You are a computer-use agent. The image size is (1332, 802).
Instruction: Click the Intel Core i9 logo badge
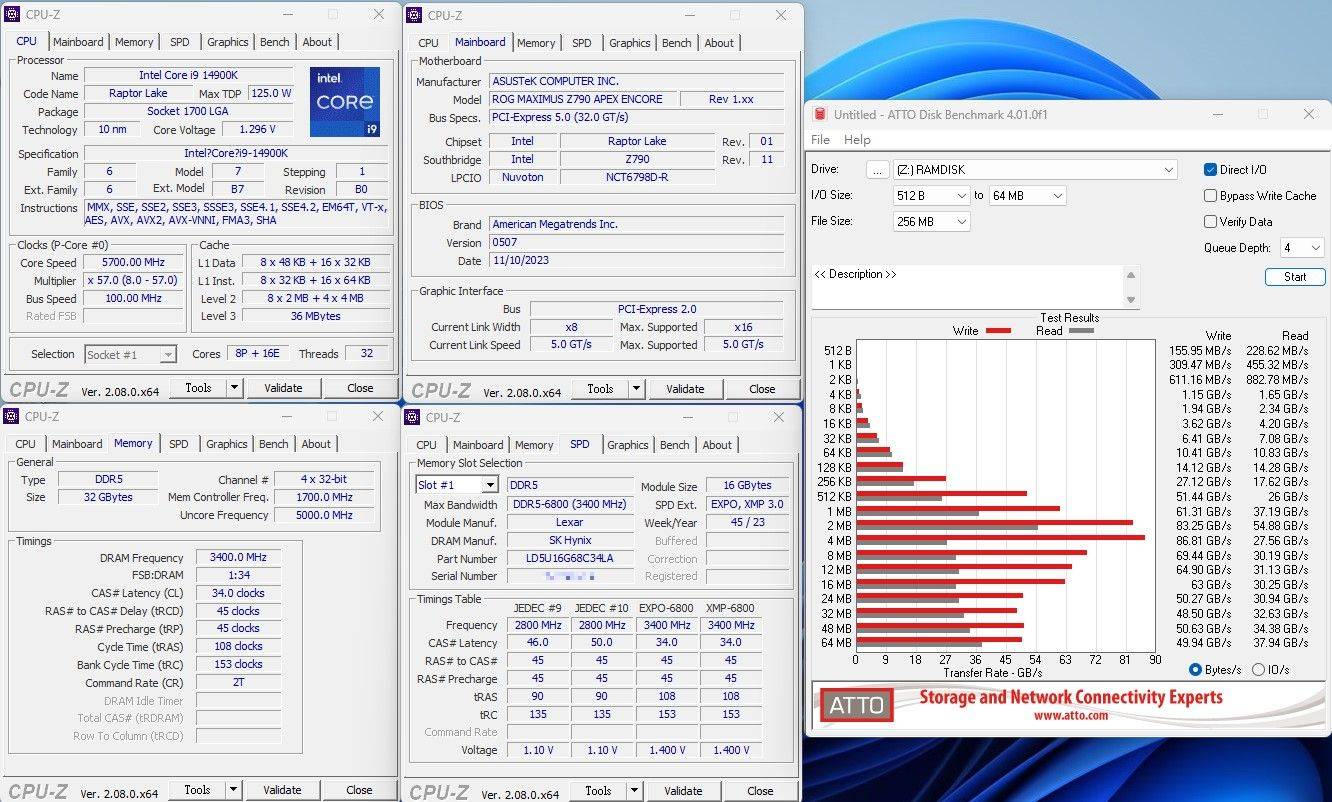pyautogui.click(x=344, y=102)
